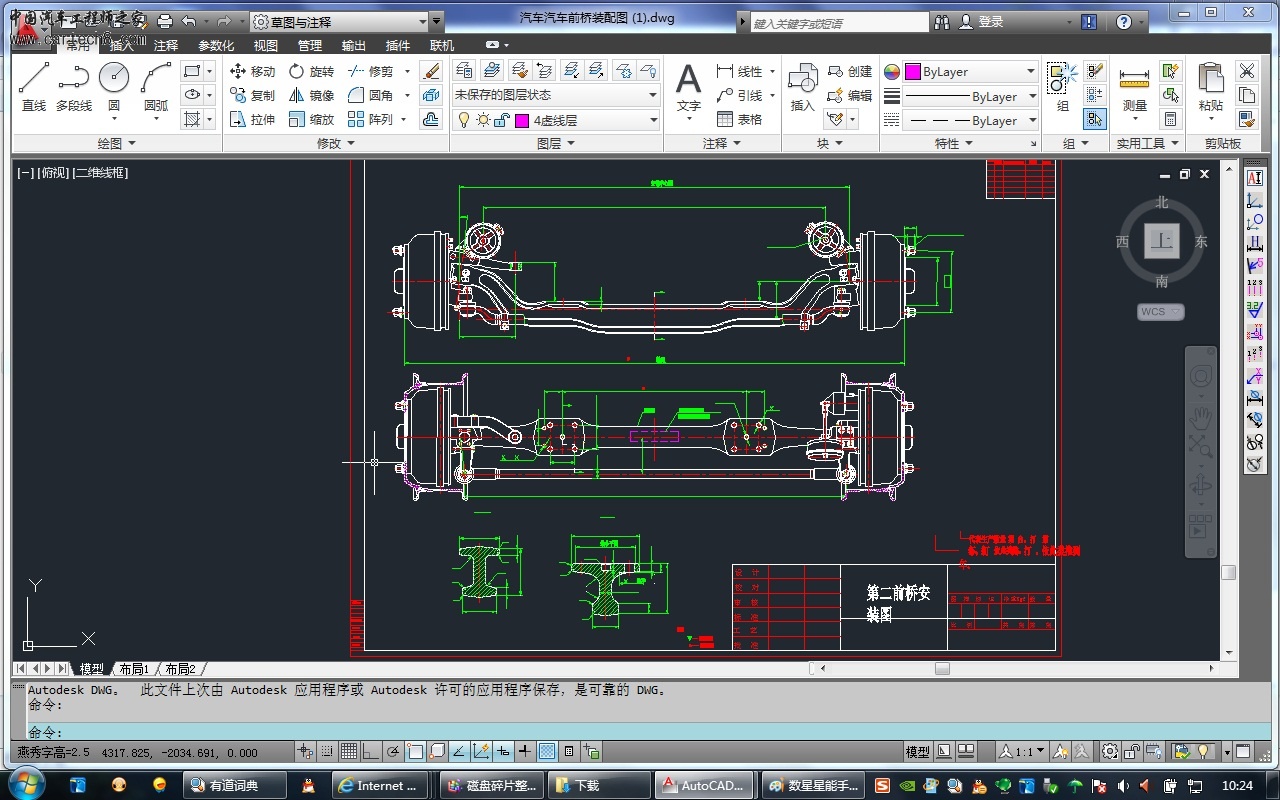Open the layer dropdown showing 4虚线层
The width and height of the screenshot is (1280, 800).
pyautogui.click(x=653, y=120)
